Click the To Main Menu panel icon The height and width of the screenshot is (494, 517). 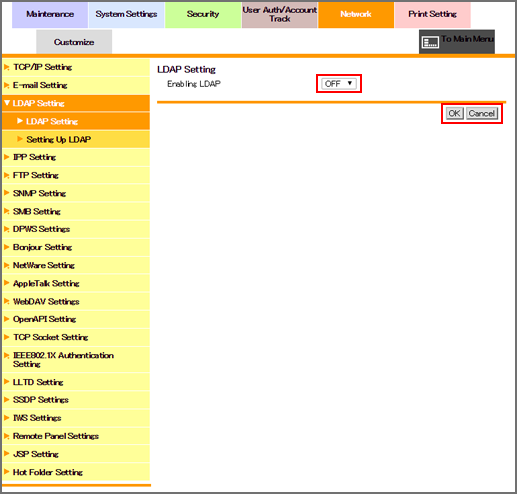tap(430, 42)
